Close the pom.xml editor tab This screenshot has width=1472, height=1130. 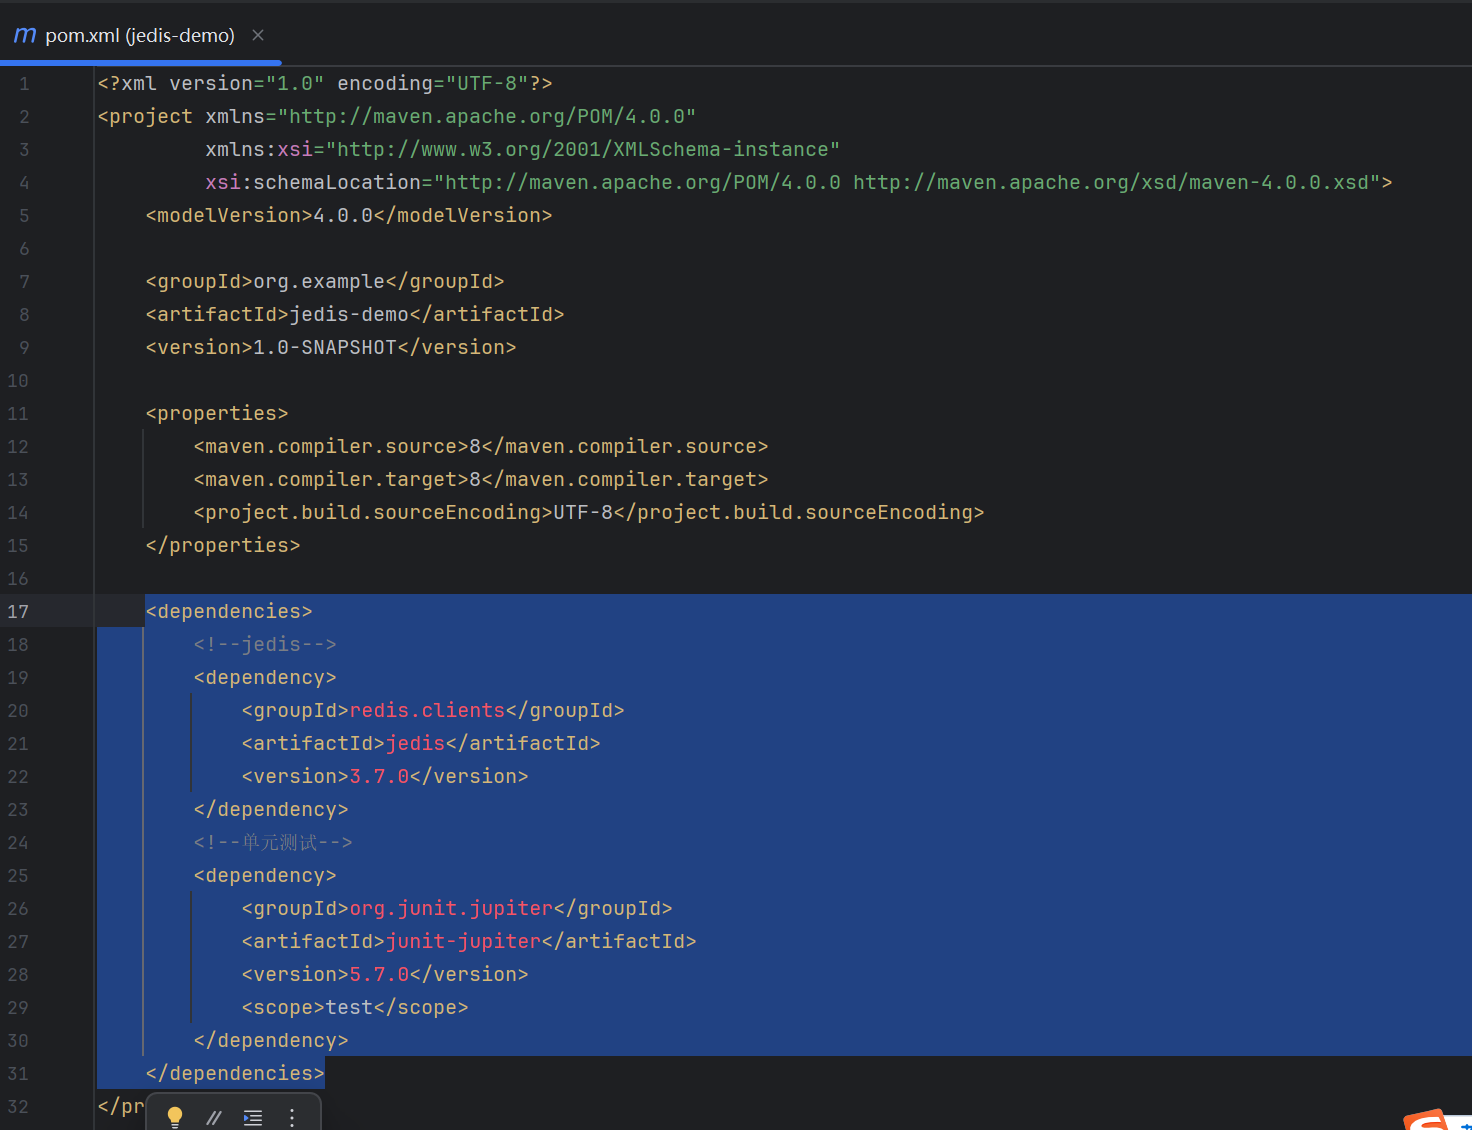point(258,35)
